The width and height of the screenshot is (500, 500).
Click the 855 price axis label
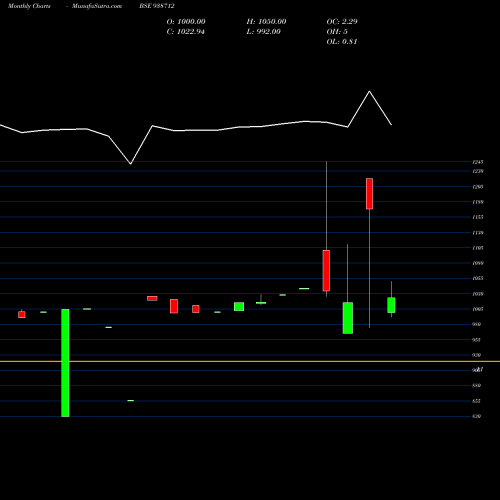pyautogui.click(x=477, y=401)
